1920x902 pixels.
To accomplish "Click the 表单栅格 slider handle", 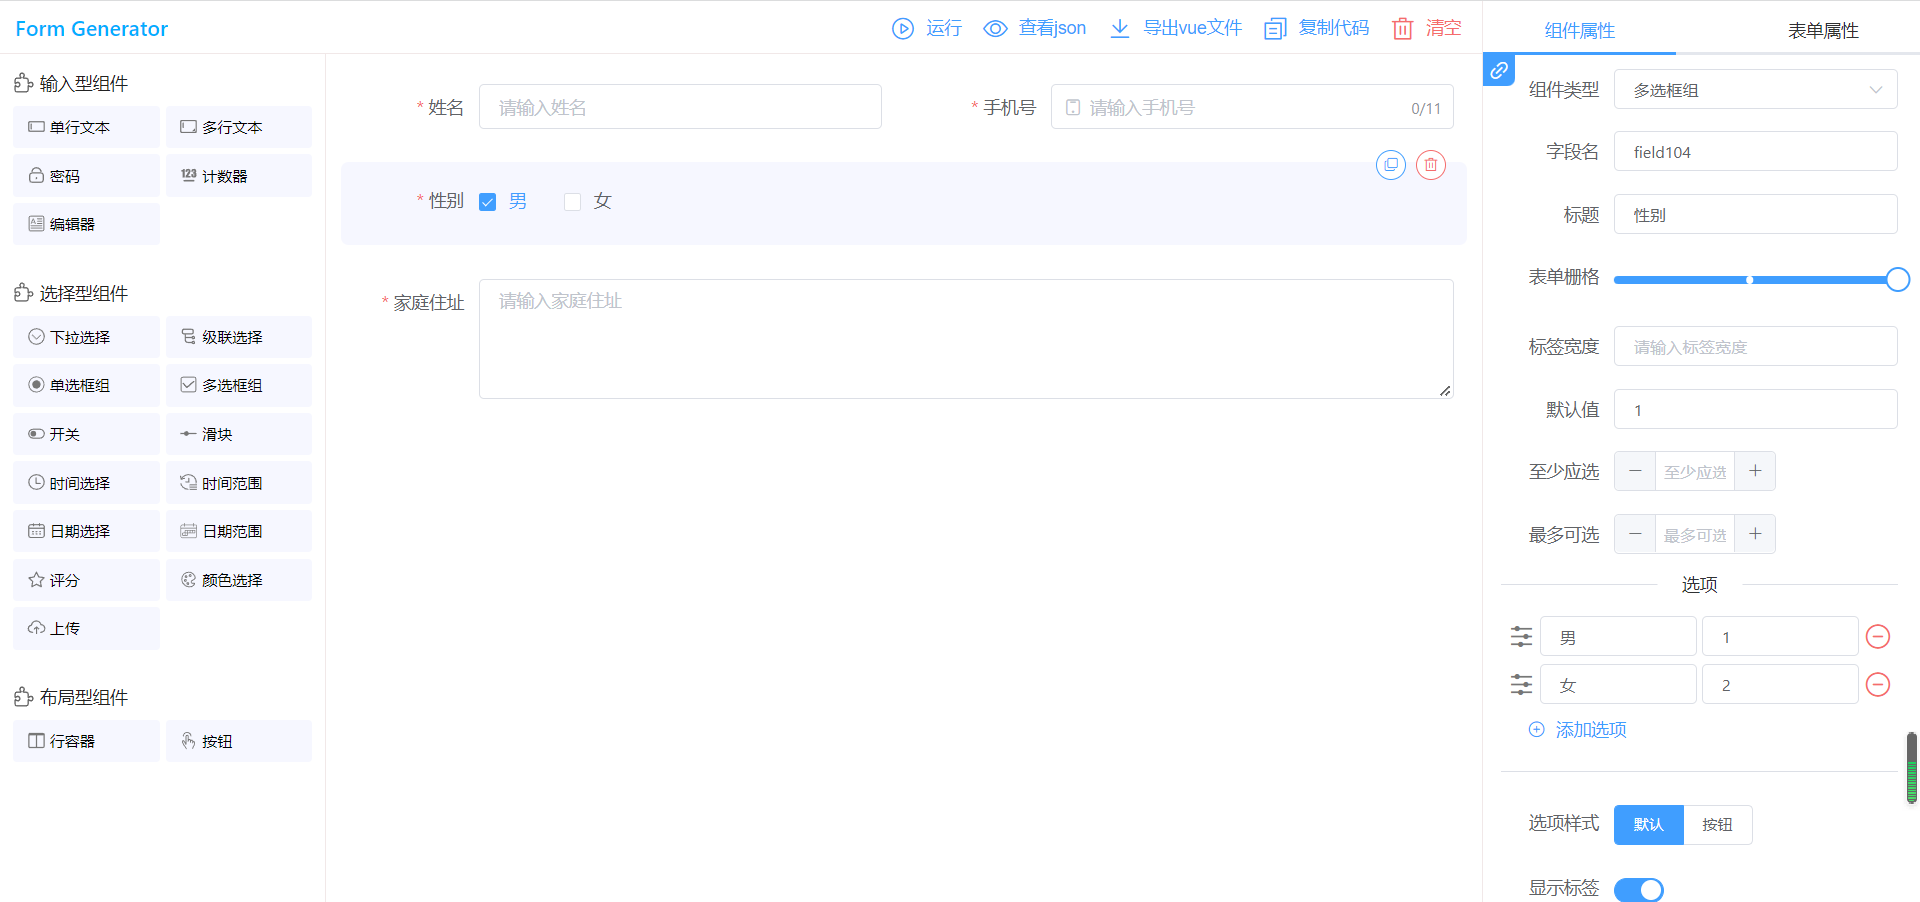I will 1897,280.
